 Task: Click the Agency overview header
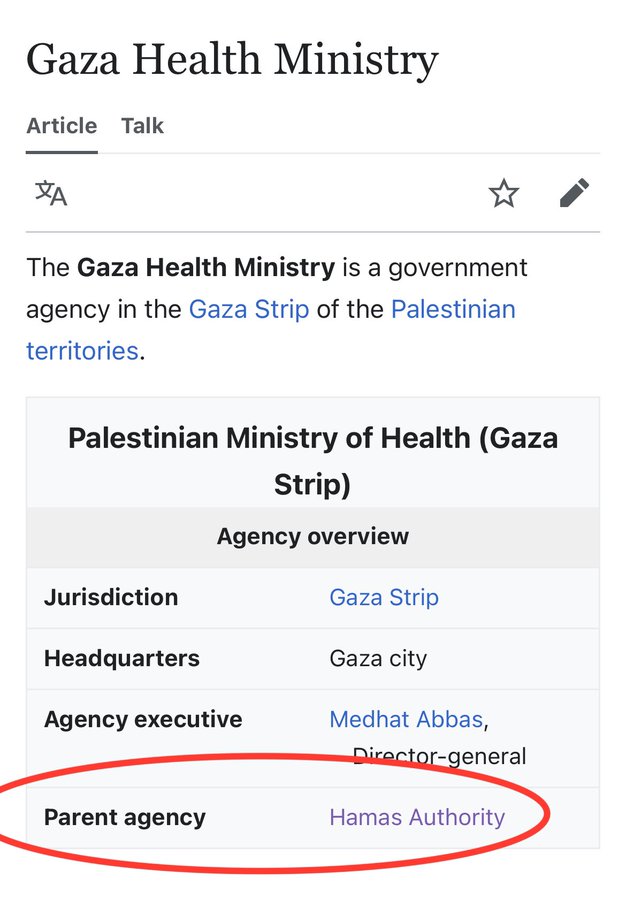312,536
